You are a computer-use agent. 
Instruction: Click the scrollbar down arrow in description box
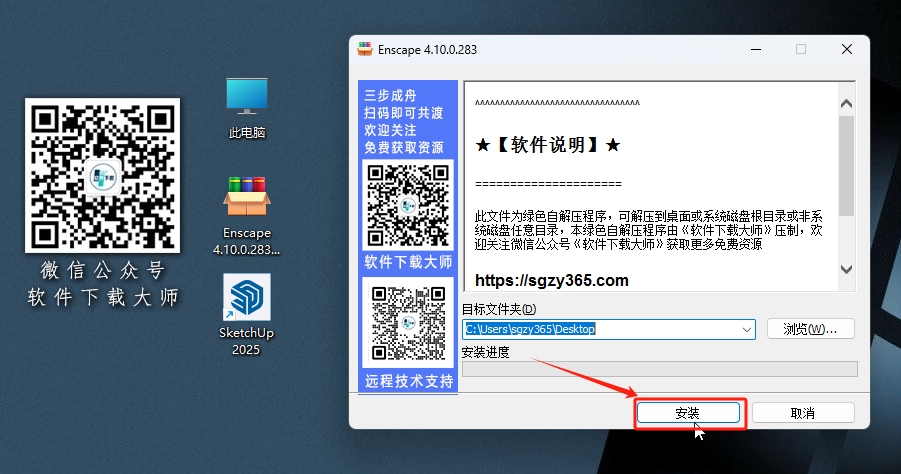coord(846,269)
